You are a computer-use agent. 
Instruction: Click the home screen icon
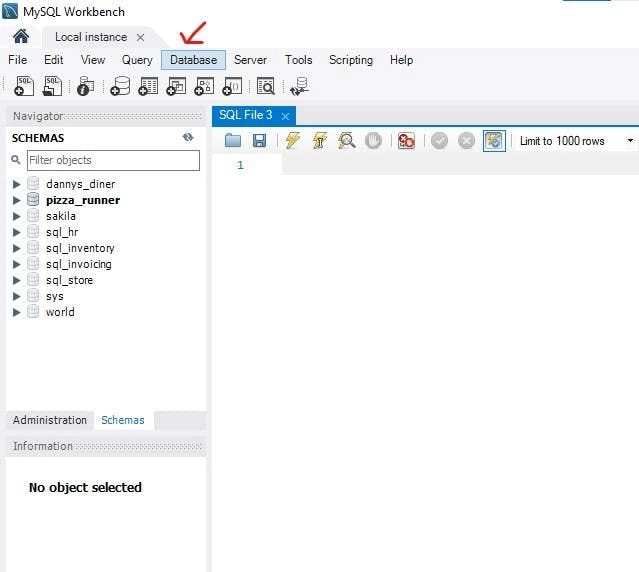coord(21,37)
